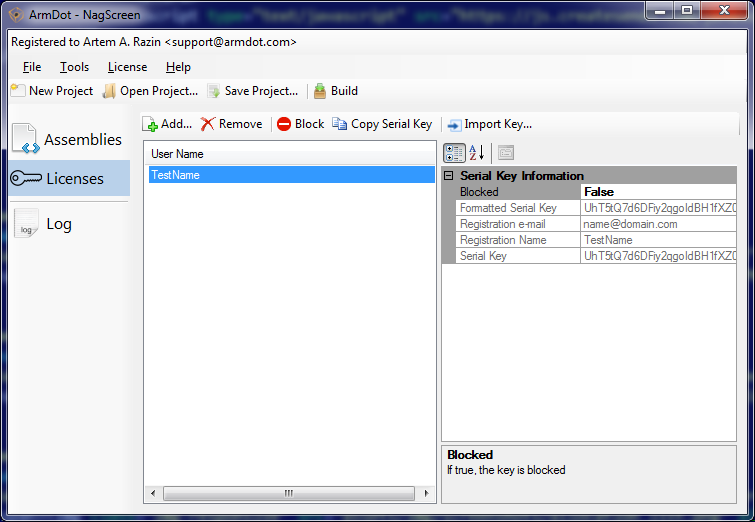
Task: Click the Remove button label
Action: 241,124
